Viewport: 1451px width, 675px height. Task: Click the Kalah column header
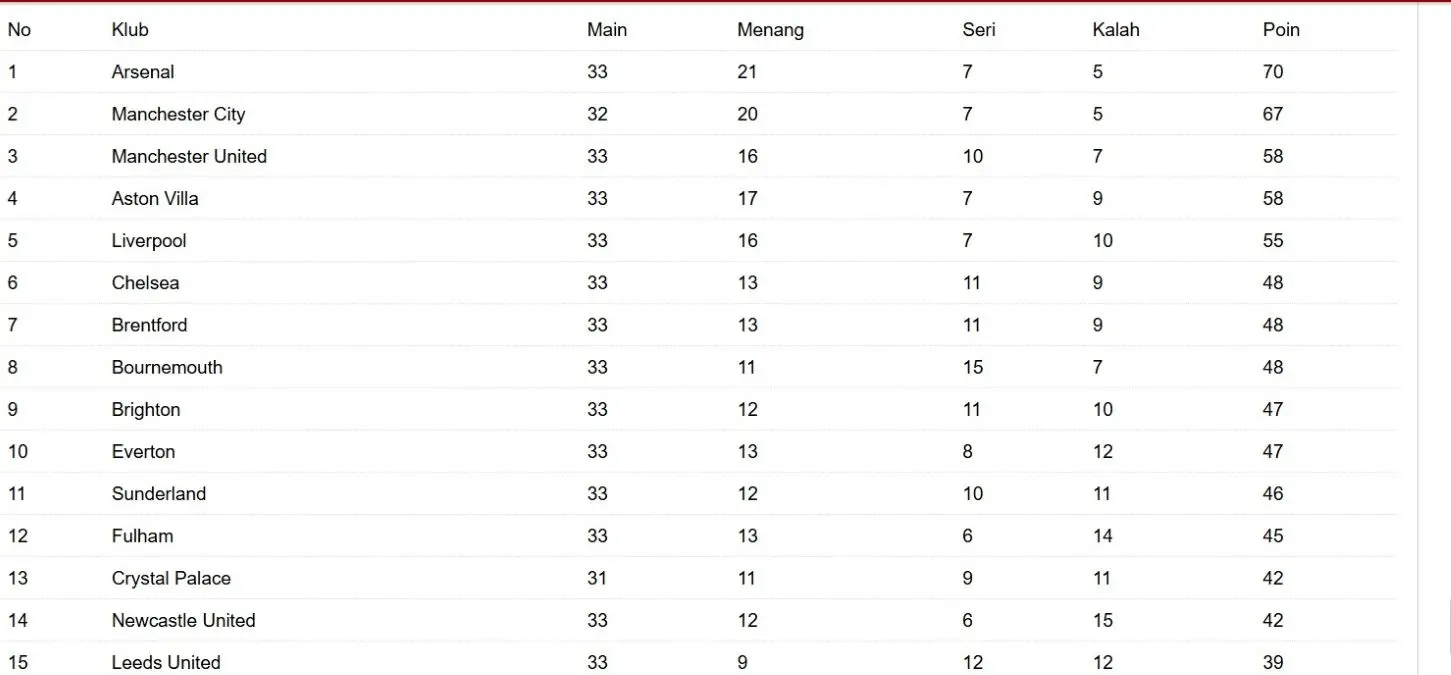[x=1115, y=30]
